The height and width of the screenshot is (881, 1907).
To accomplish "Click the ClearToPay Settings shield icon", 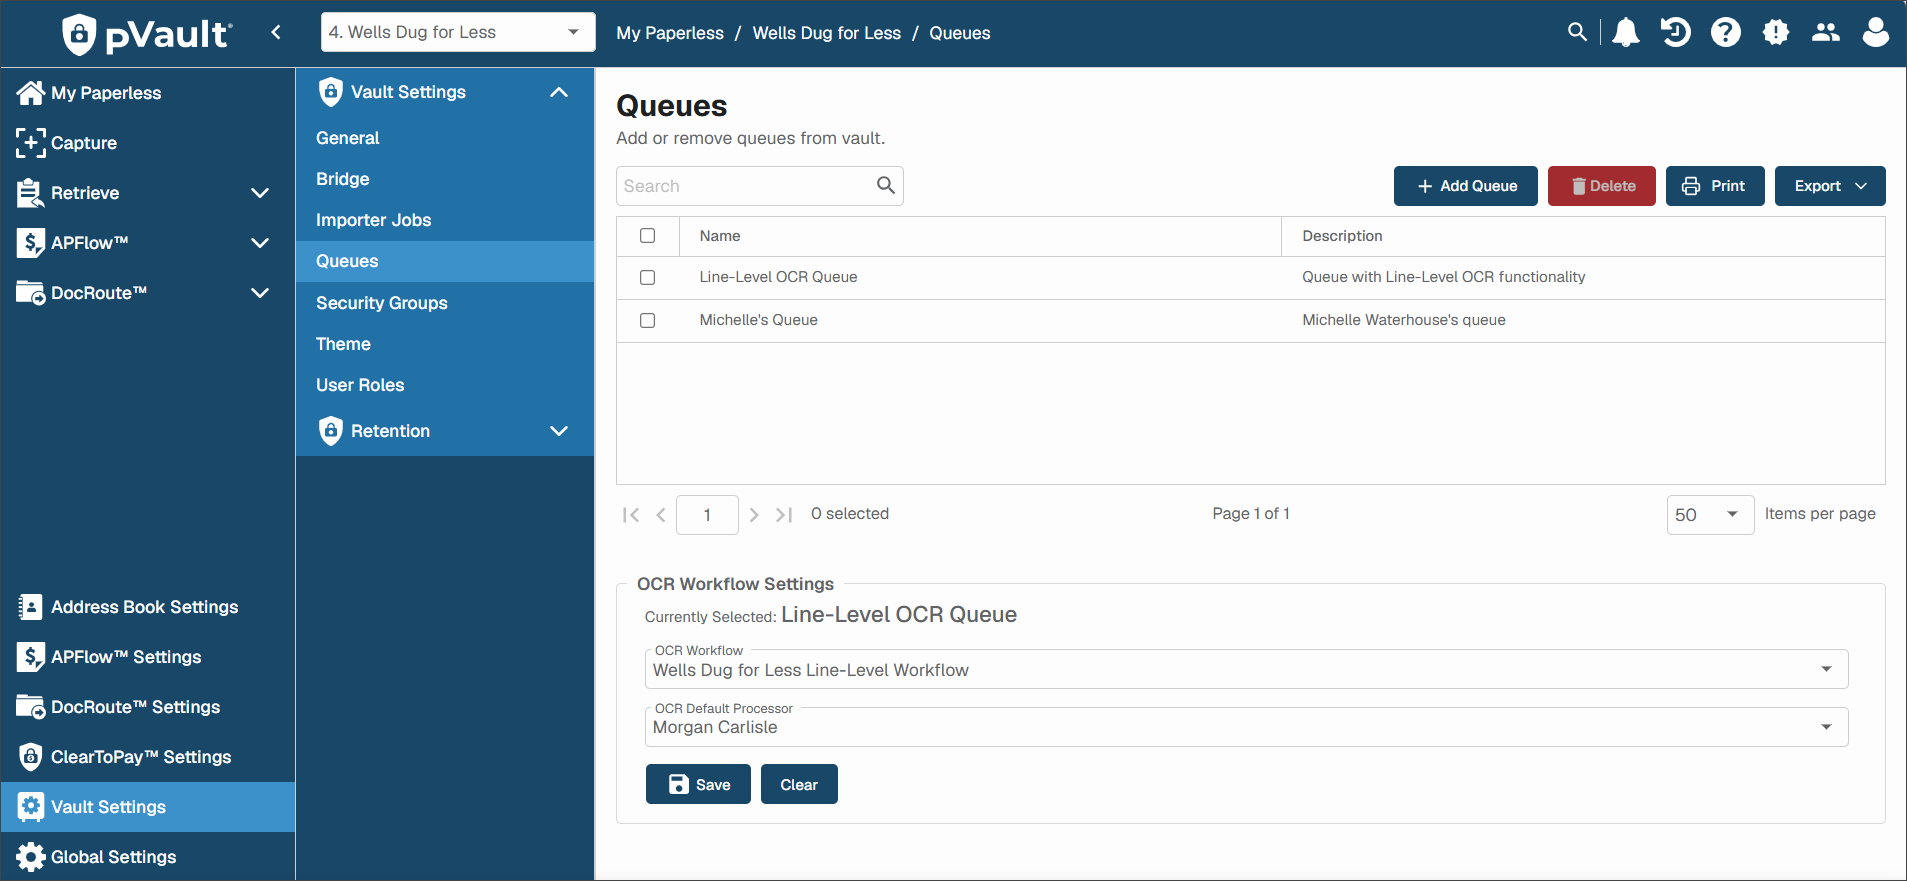I will tap(30, 757).
